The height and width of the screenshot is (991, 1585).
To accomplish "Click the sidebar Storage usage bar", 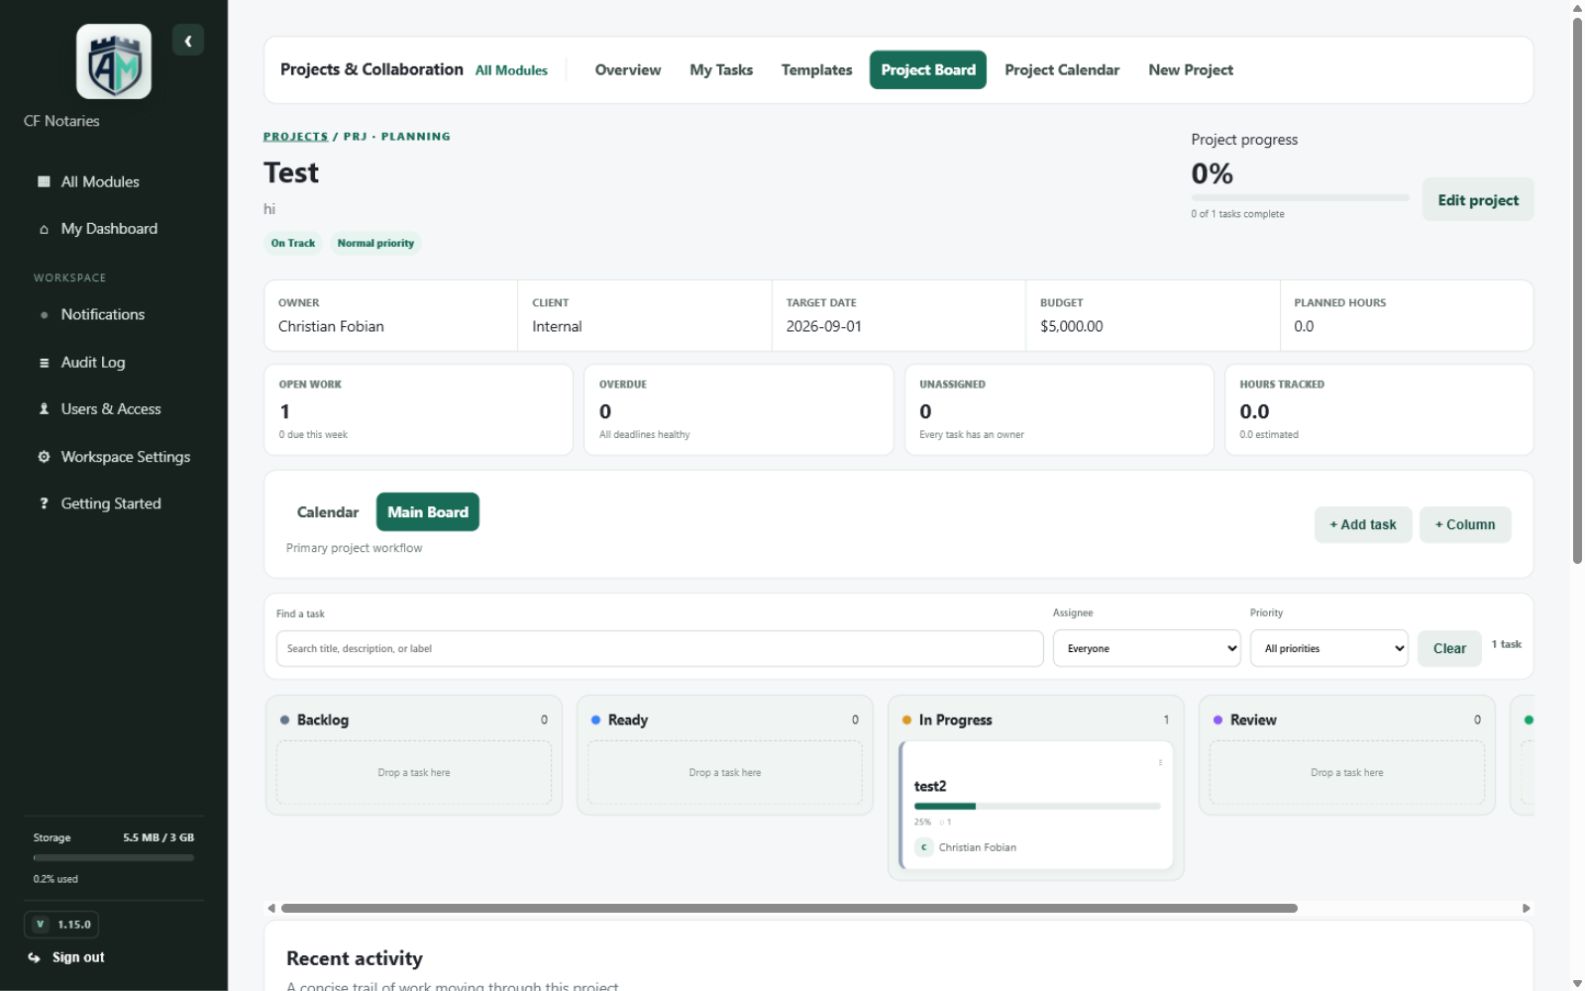I will tap(114, 858).
